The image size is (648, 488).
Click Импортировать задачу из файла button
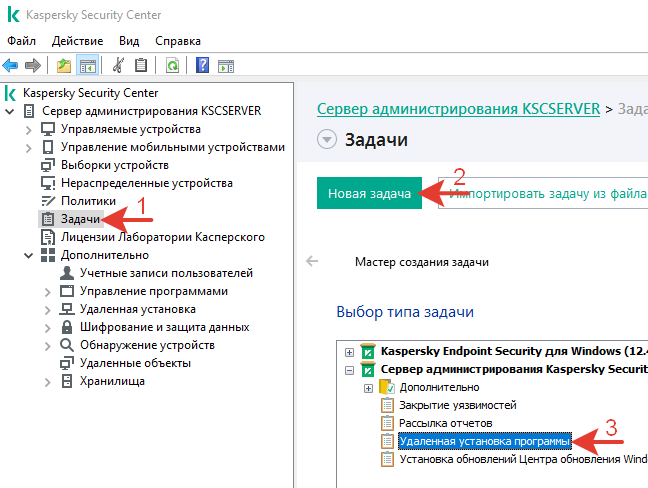pyautogui.click(x=543, y=193)
